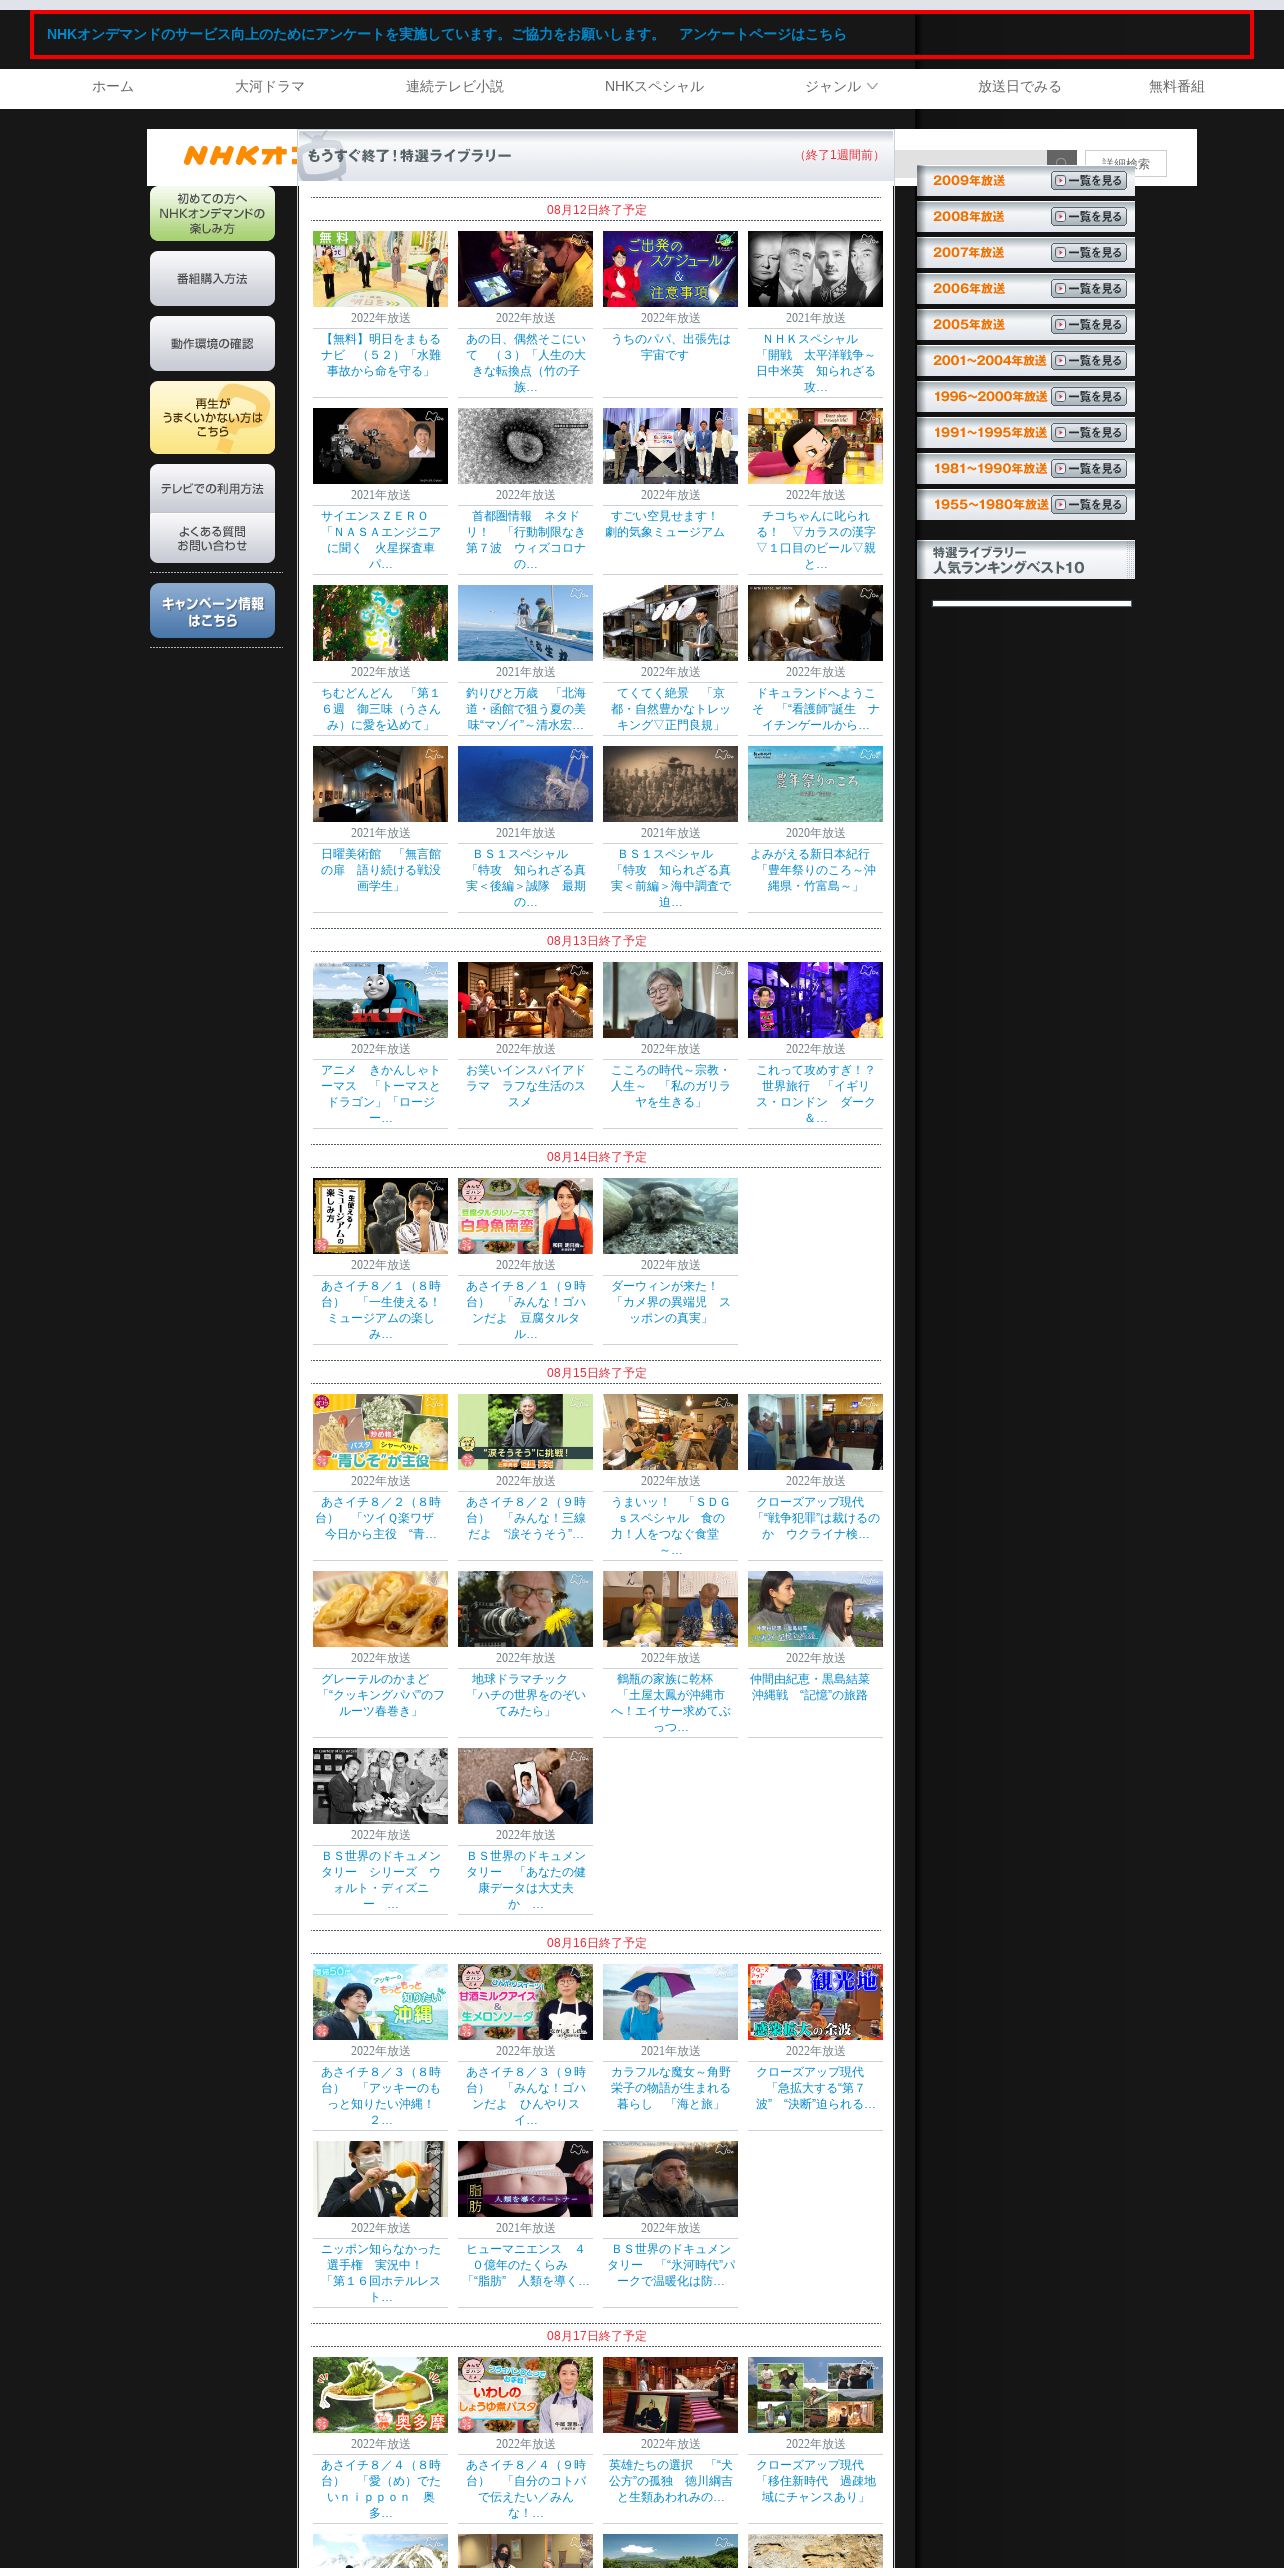Open カラフルな魔女〜角野栄子 thumbnail
This screenshot has width=1284, height=2568.
click(670, 2002)
